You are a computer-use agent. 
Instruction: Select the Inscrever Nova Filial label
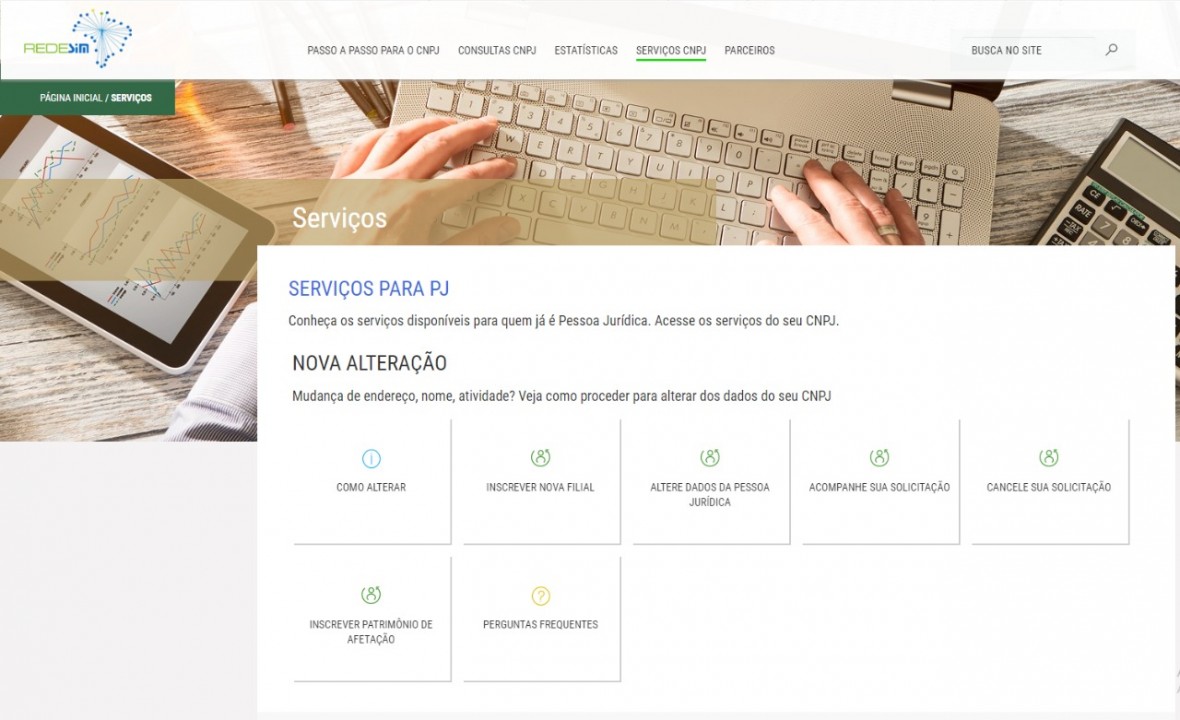(540, 488)
